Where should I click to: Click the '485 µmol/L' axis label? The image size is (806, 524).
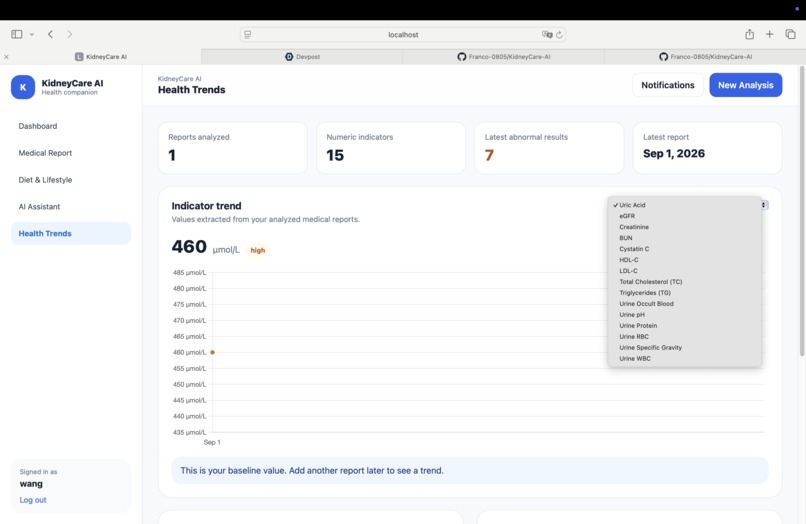189,273
